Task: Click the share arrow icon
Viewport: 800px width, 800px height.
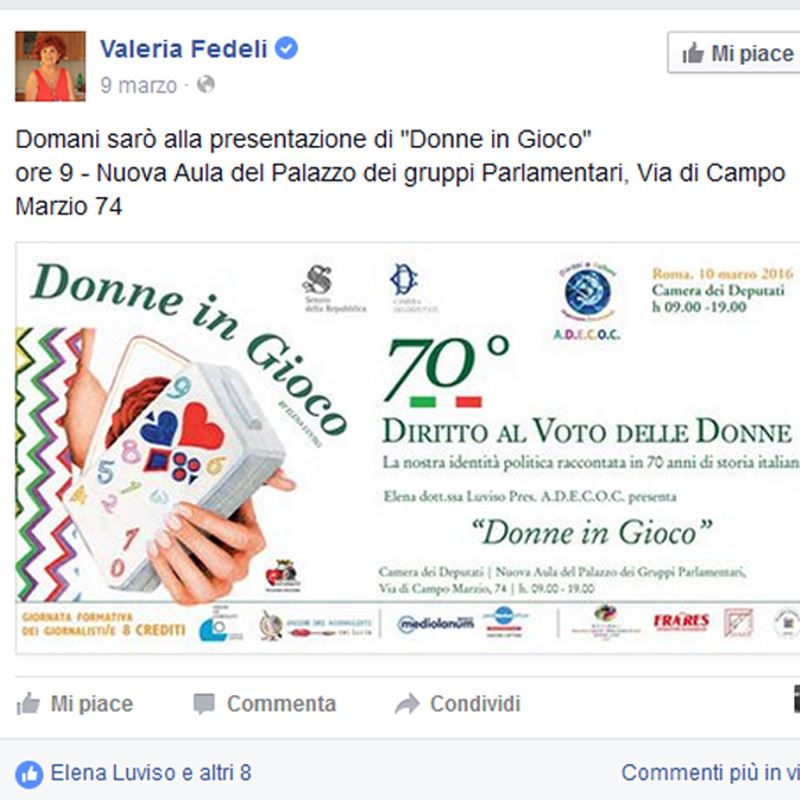Action: 407,704
